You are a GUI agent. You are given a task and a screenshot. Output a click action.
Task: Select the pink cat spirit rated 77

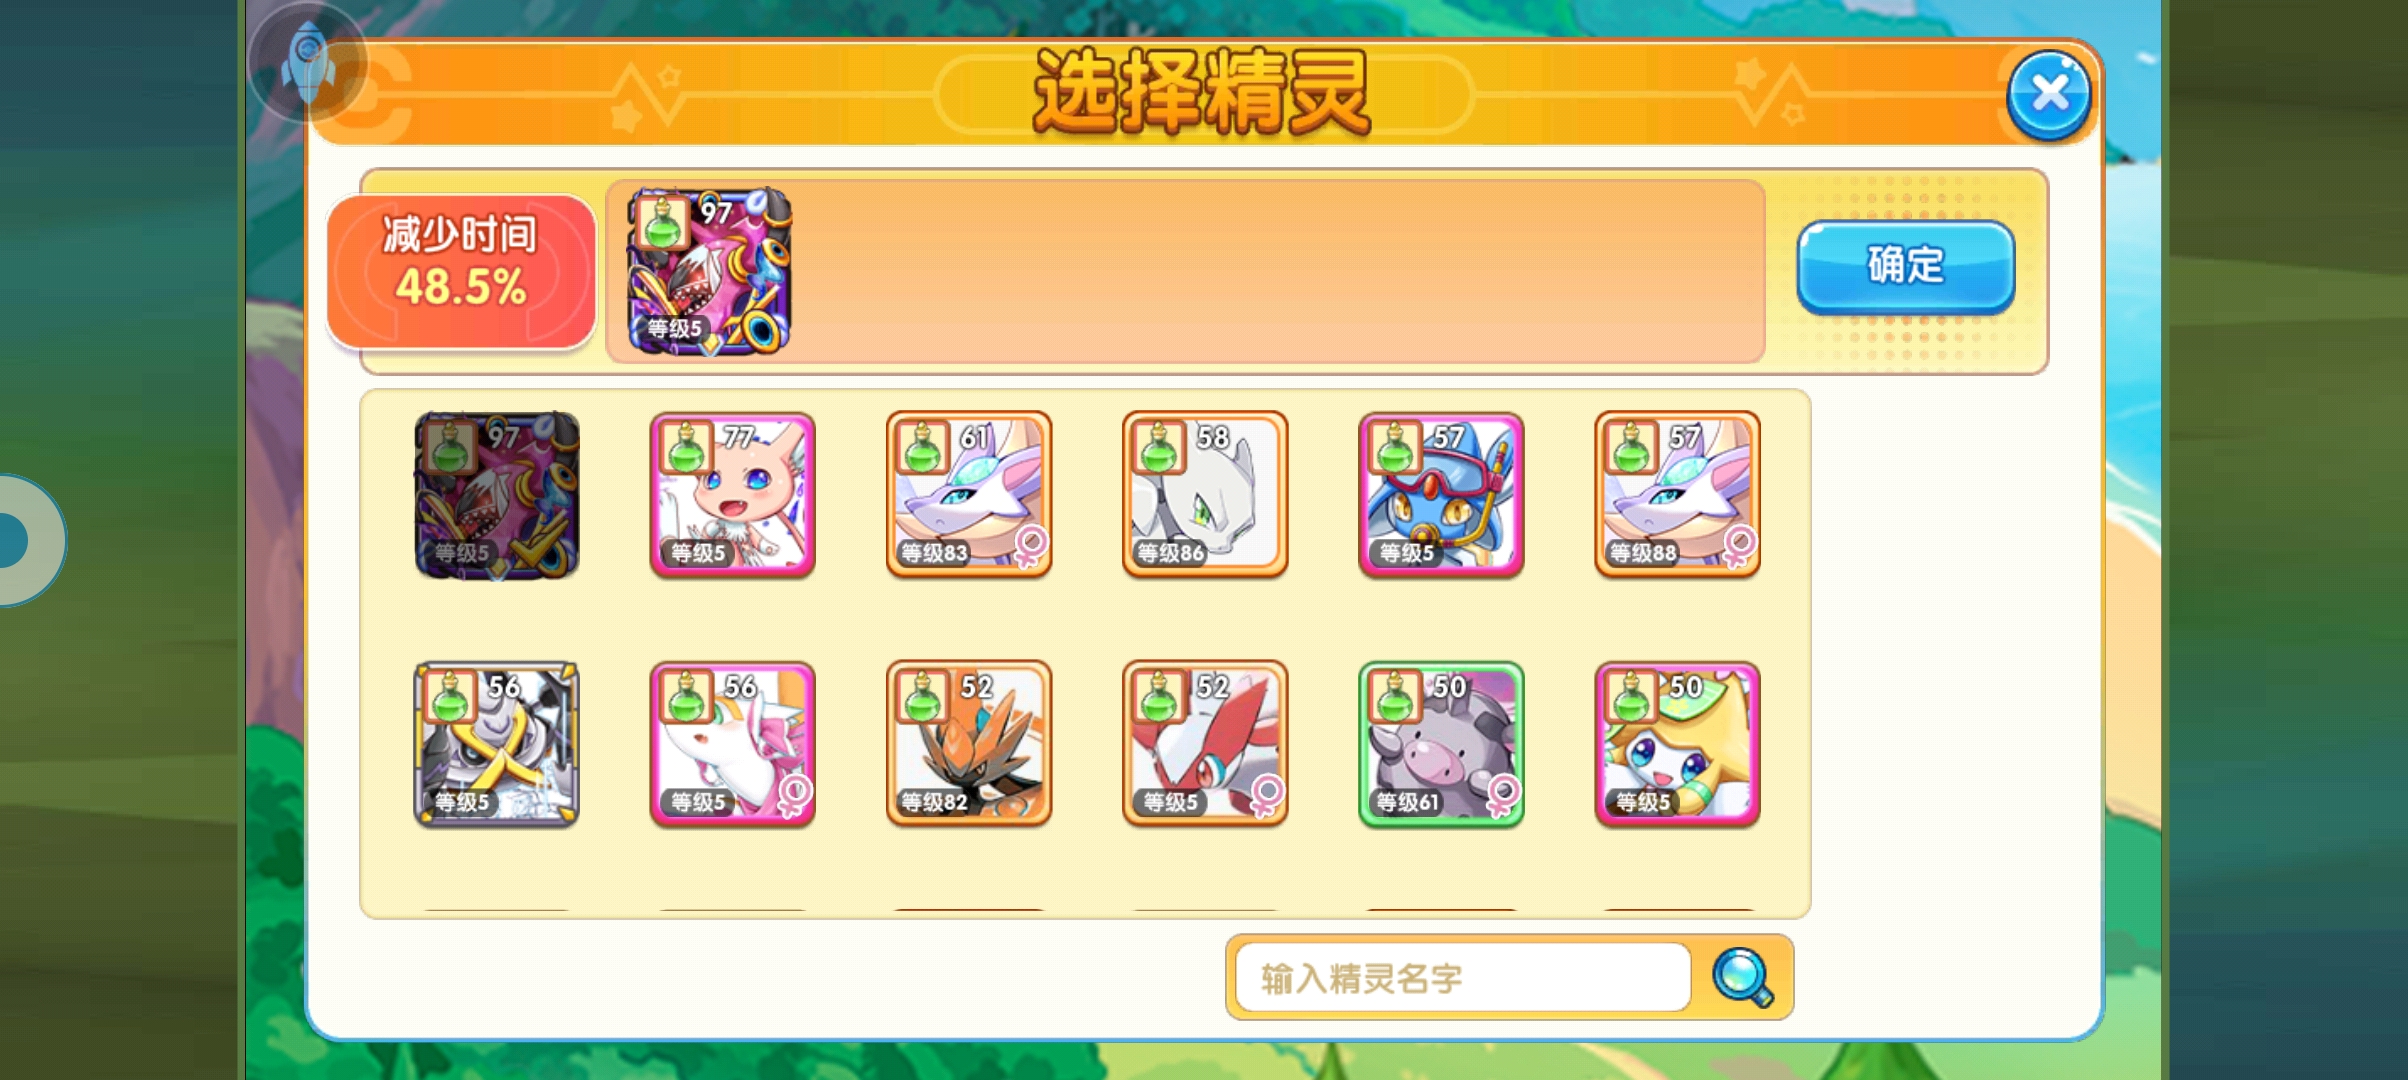tap(733, 495)
